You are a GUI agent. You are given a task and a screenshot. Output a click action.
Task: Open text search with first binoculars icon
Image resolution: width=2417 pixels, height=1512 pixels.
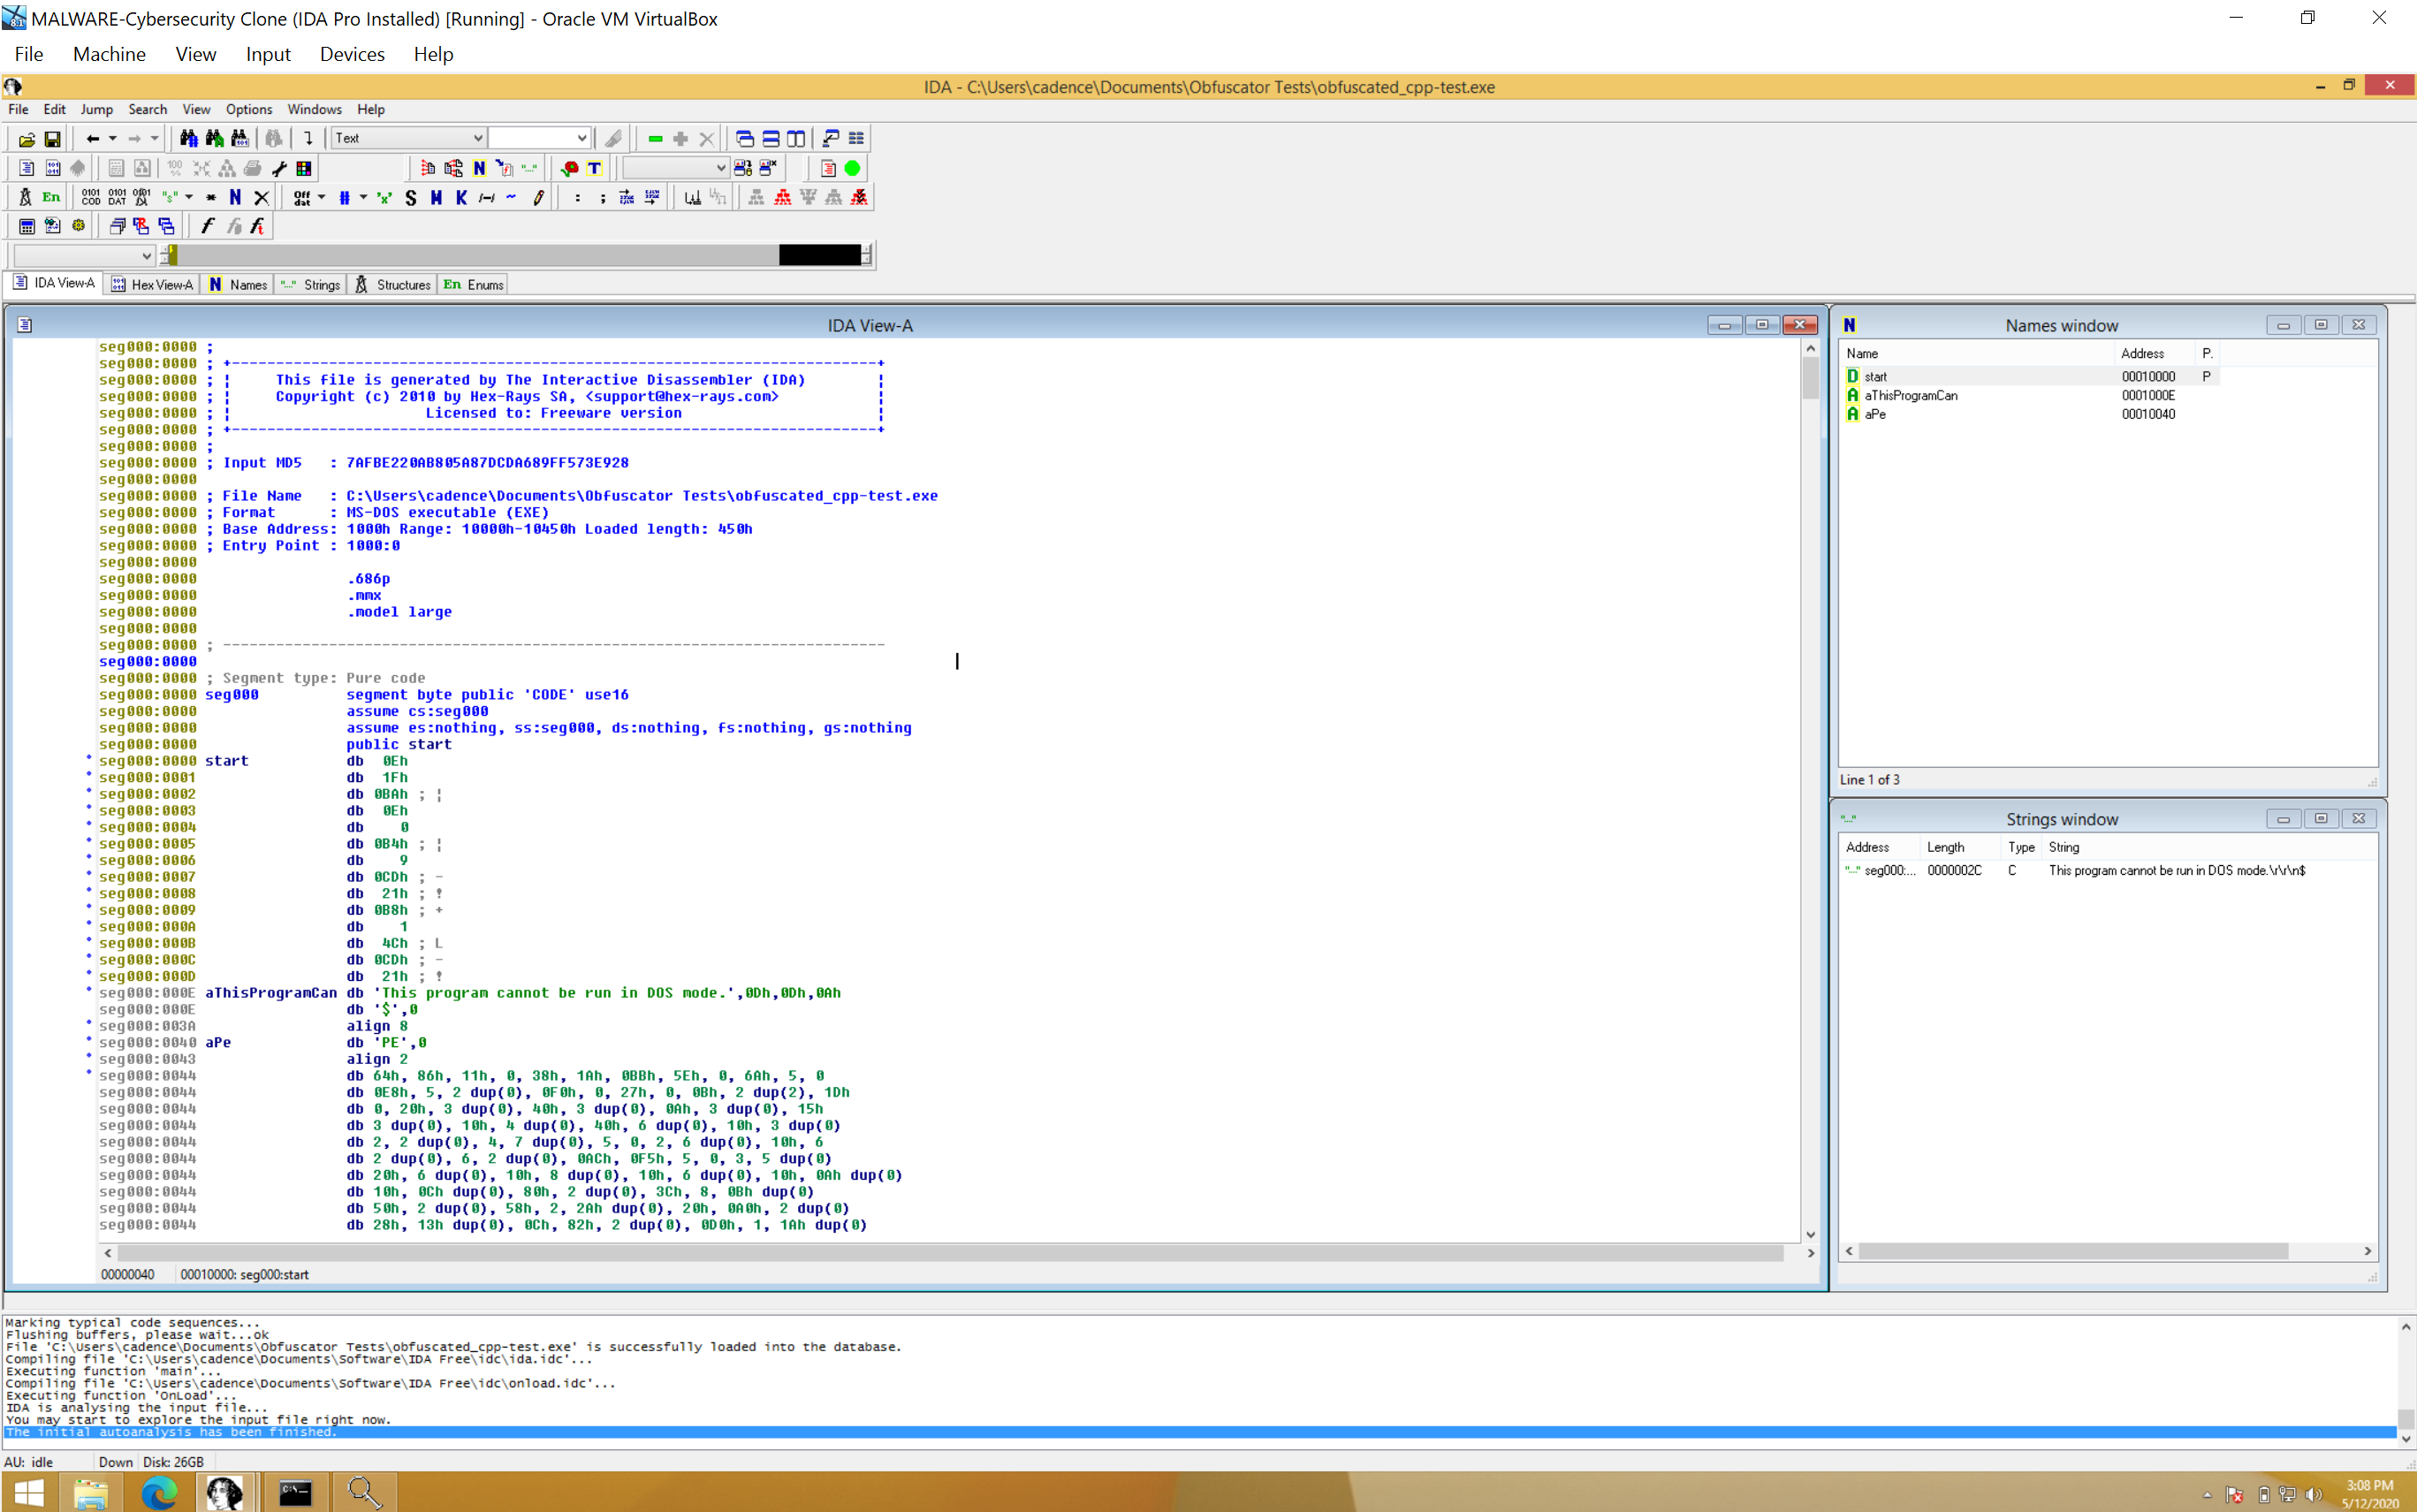[x=188, y=138]
